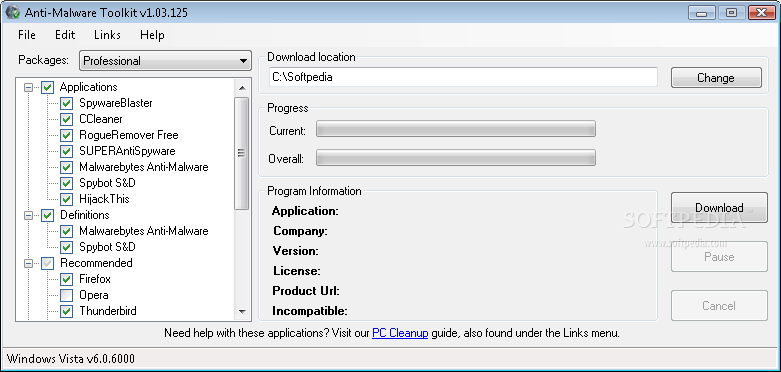The width and height of the screenshot is (781, 372).
Task: Select the SpywareBlaster tree label
Action: point(116,103)
